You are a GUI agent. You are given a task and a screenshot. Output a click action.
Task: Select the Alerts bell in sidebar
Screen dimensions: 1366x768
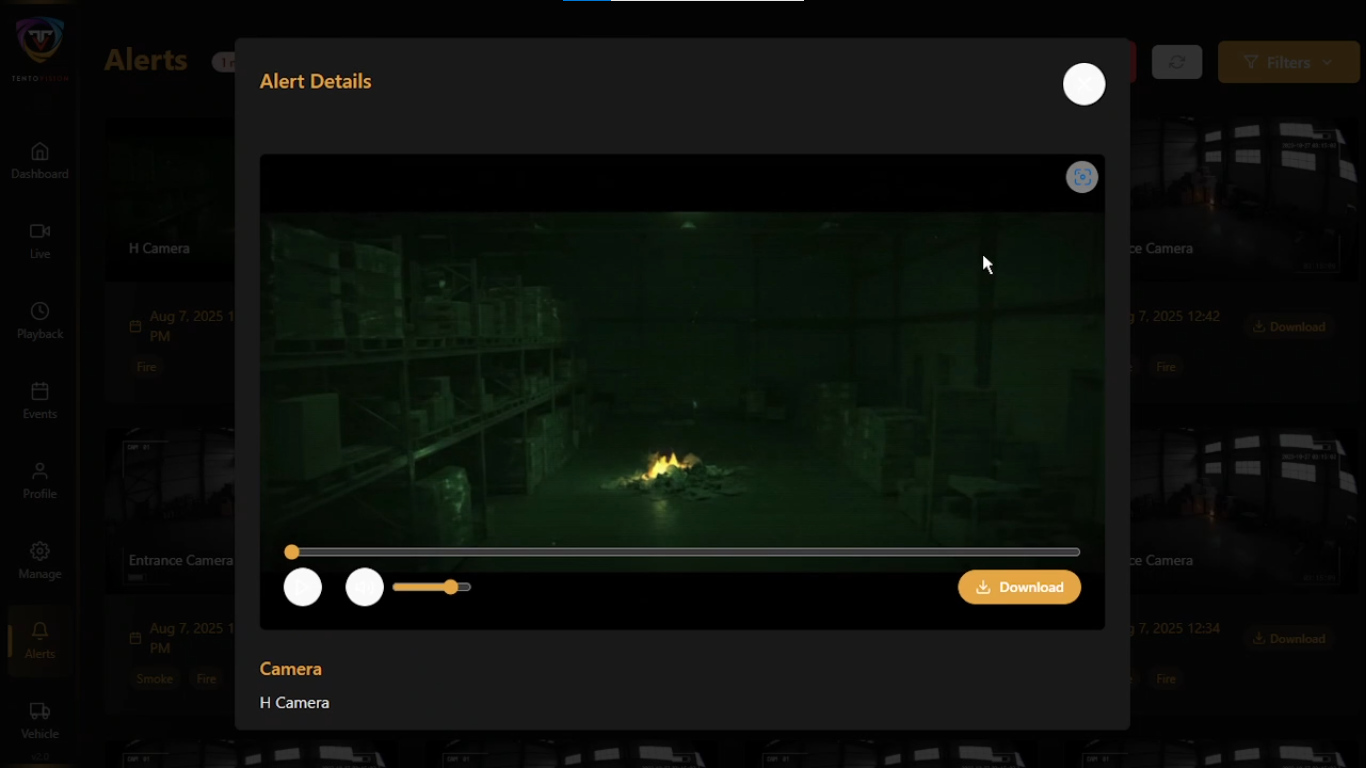(x=40, y=640)
